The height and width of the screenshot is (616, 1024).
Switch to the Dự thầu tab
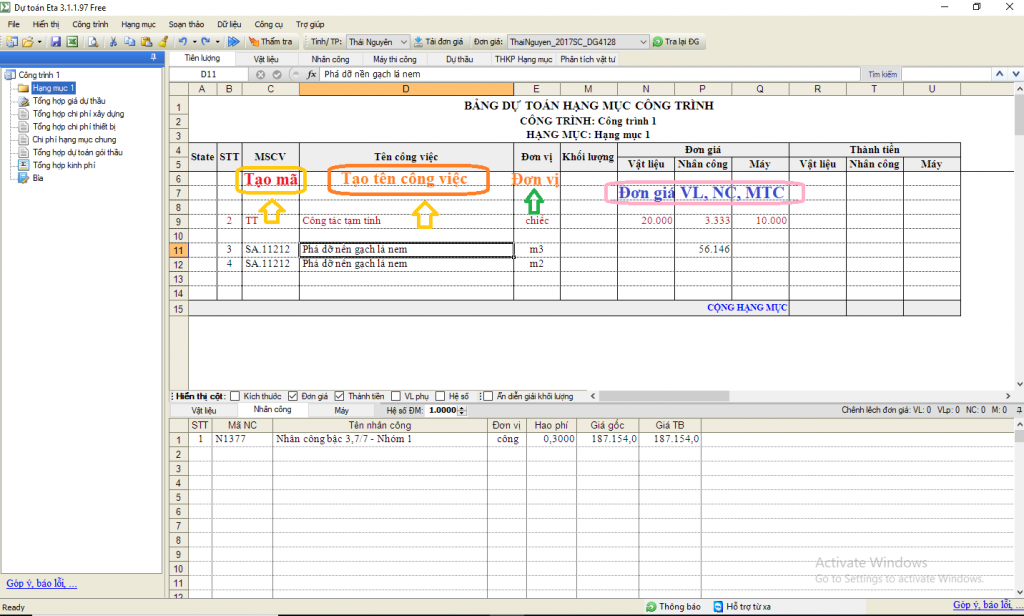[459, 59]
